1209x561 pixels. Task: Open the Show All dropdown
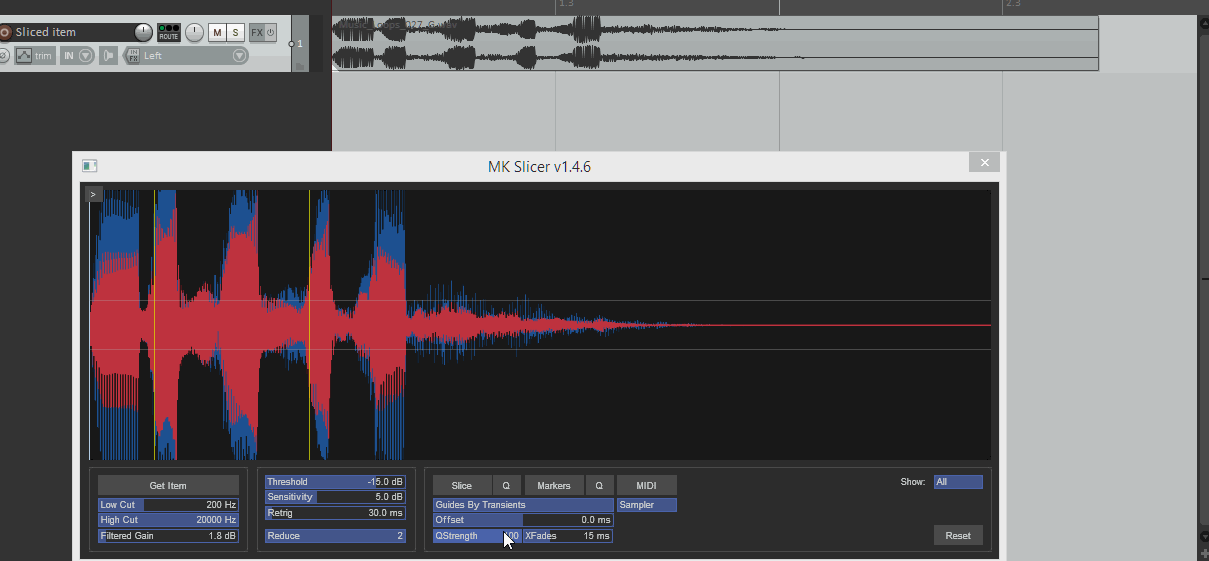957,482
